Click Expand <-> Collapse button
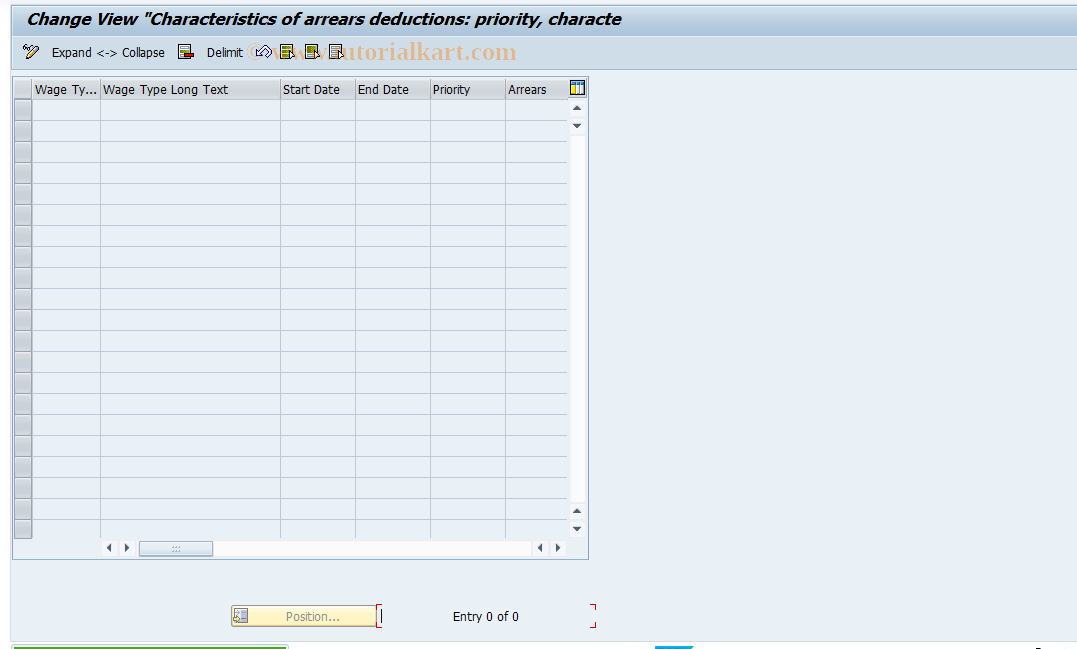 (108, 52)
